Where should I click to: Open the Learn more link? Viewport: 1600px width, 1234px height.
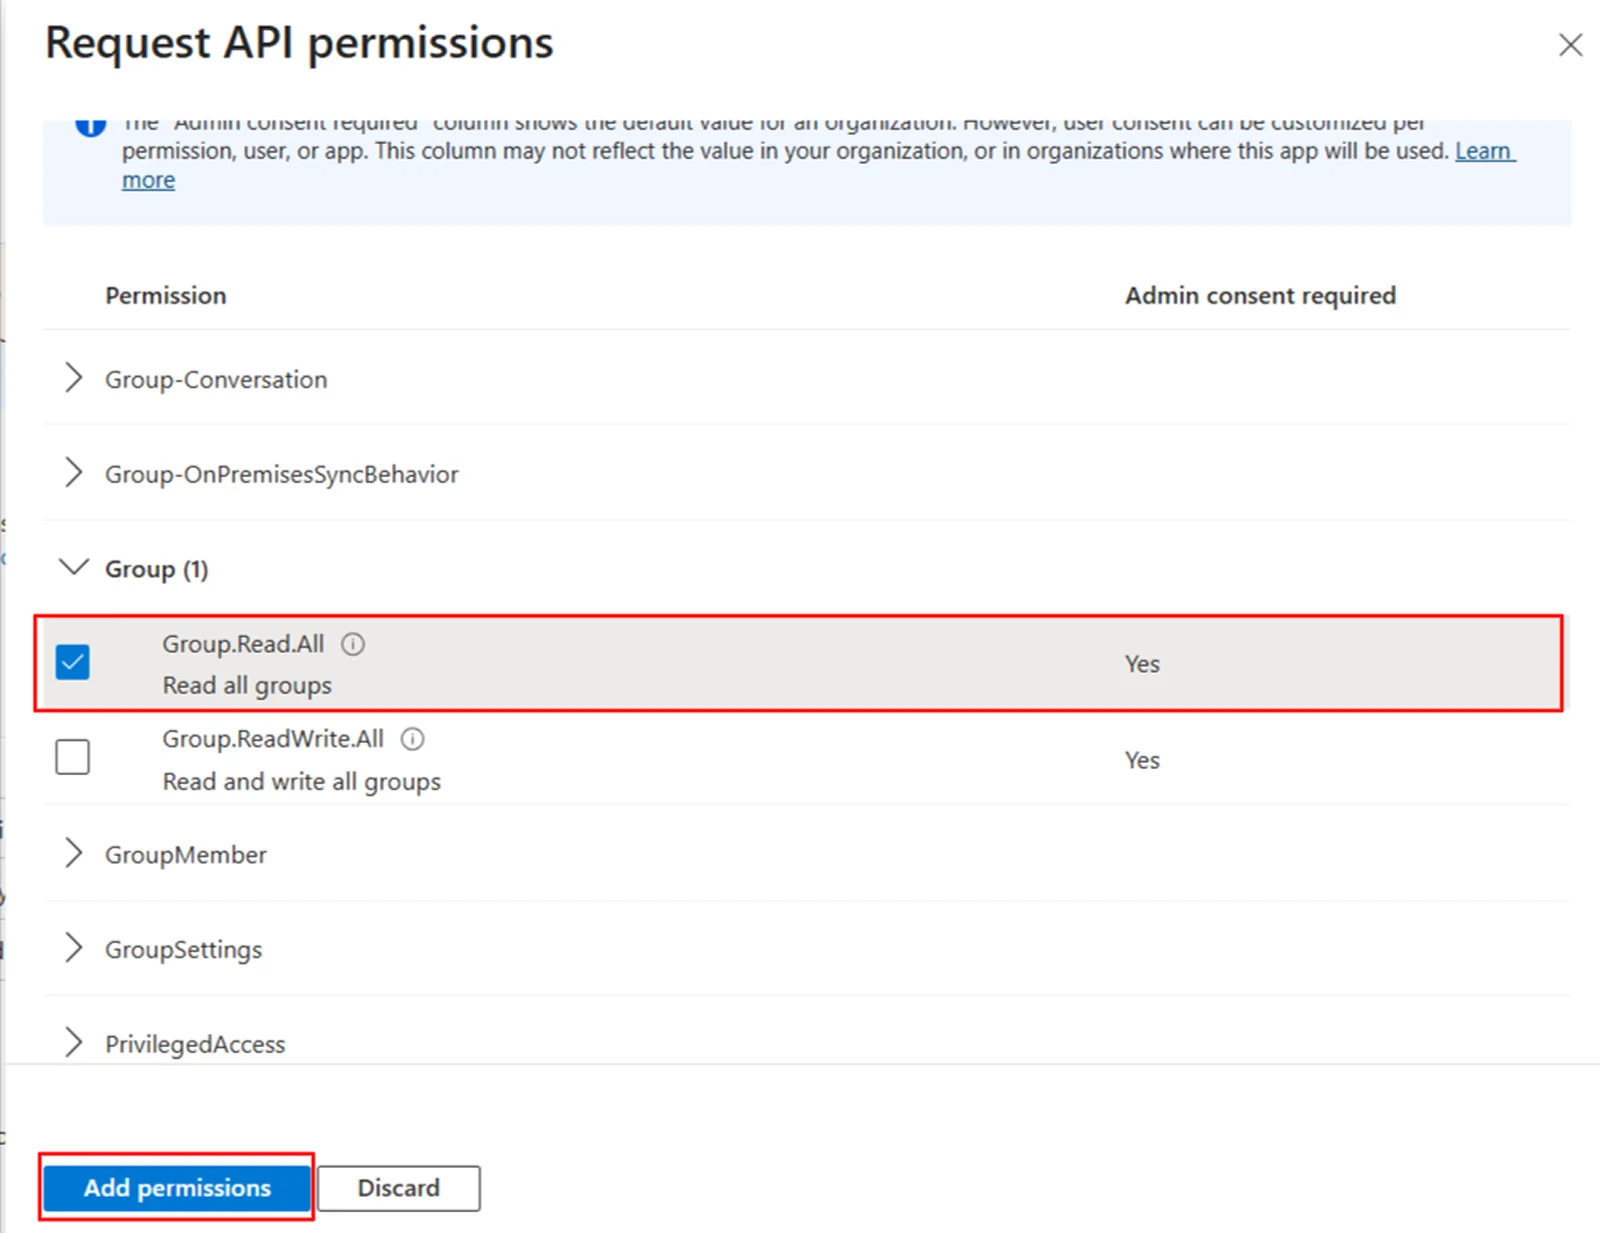(x=1484, y=151)
